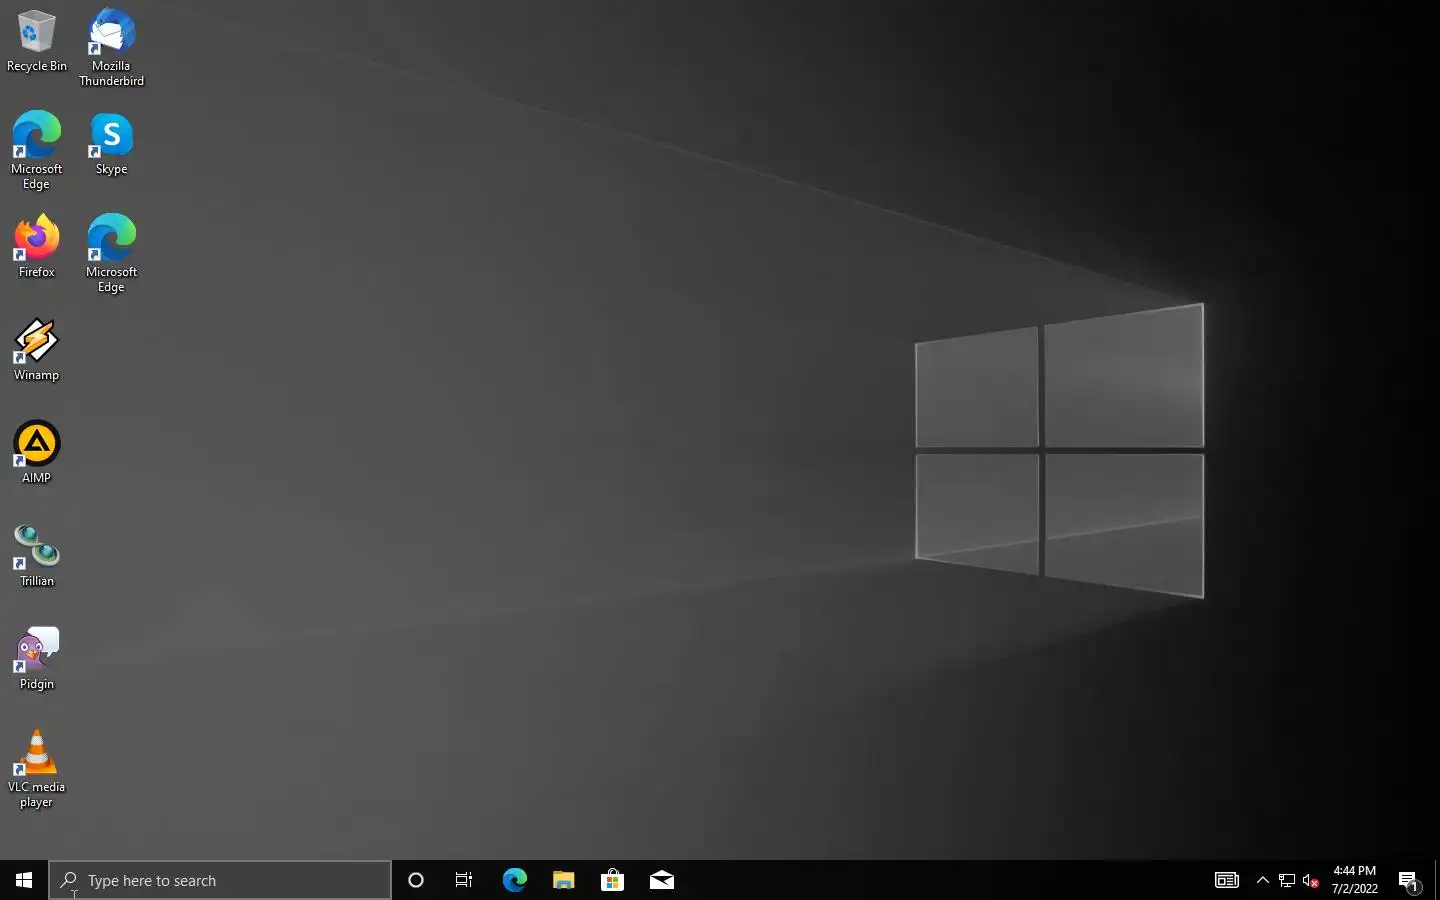1440x900 pixels.
Task: Open Task View on the taskbar
Action: tap(464, 880)
